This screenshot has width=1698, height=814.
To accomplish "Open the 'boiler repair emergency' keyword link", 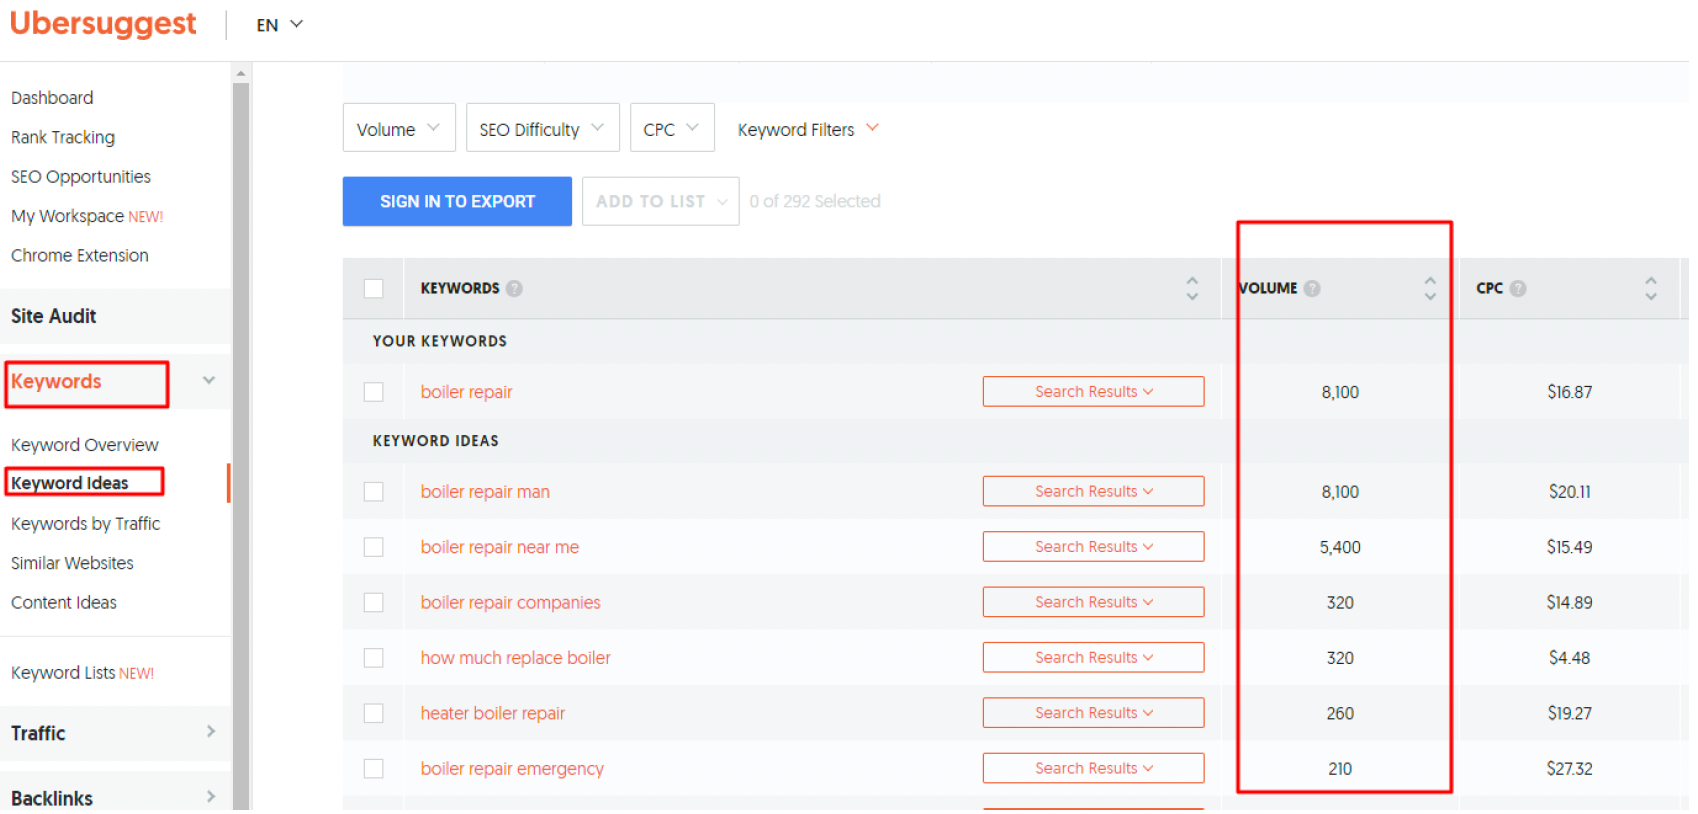I will pos(512,769).
